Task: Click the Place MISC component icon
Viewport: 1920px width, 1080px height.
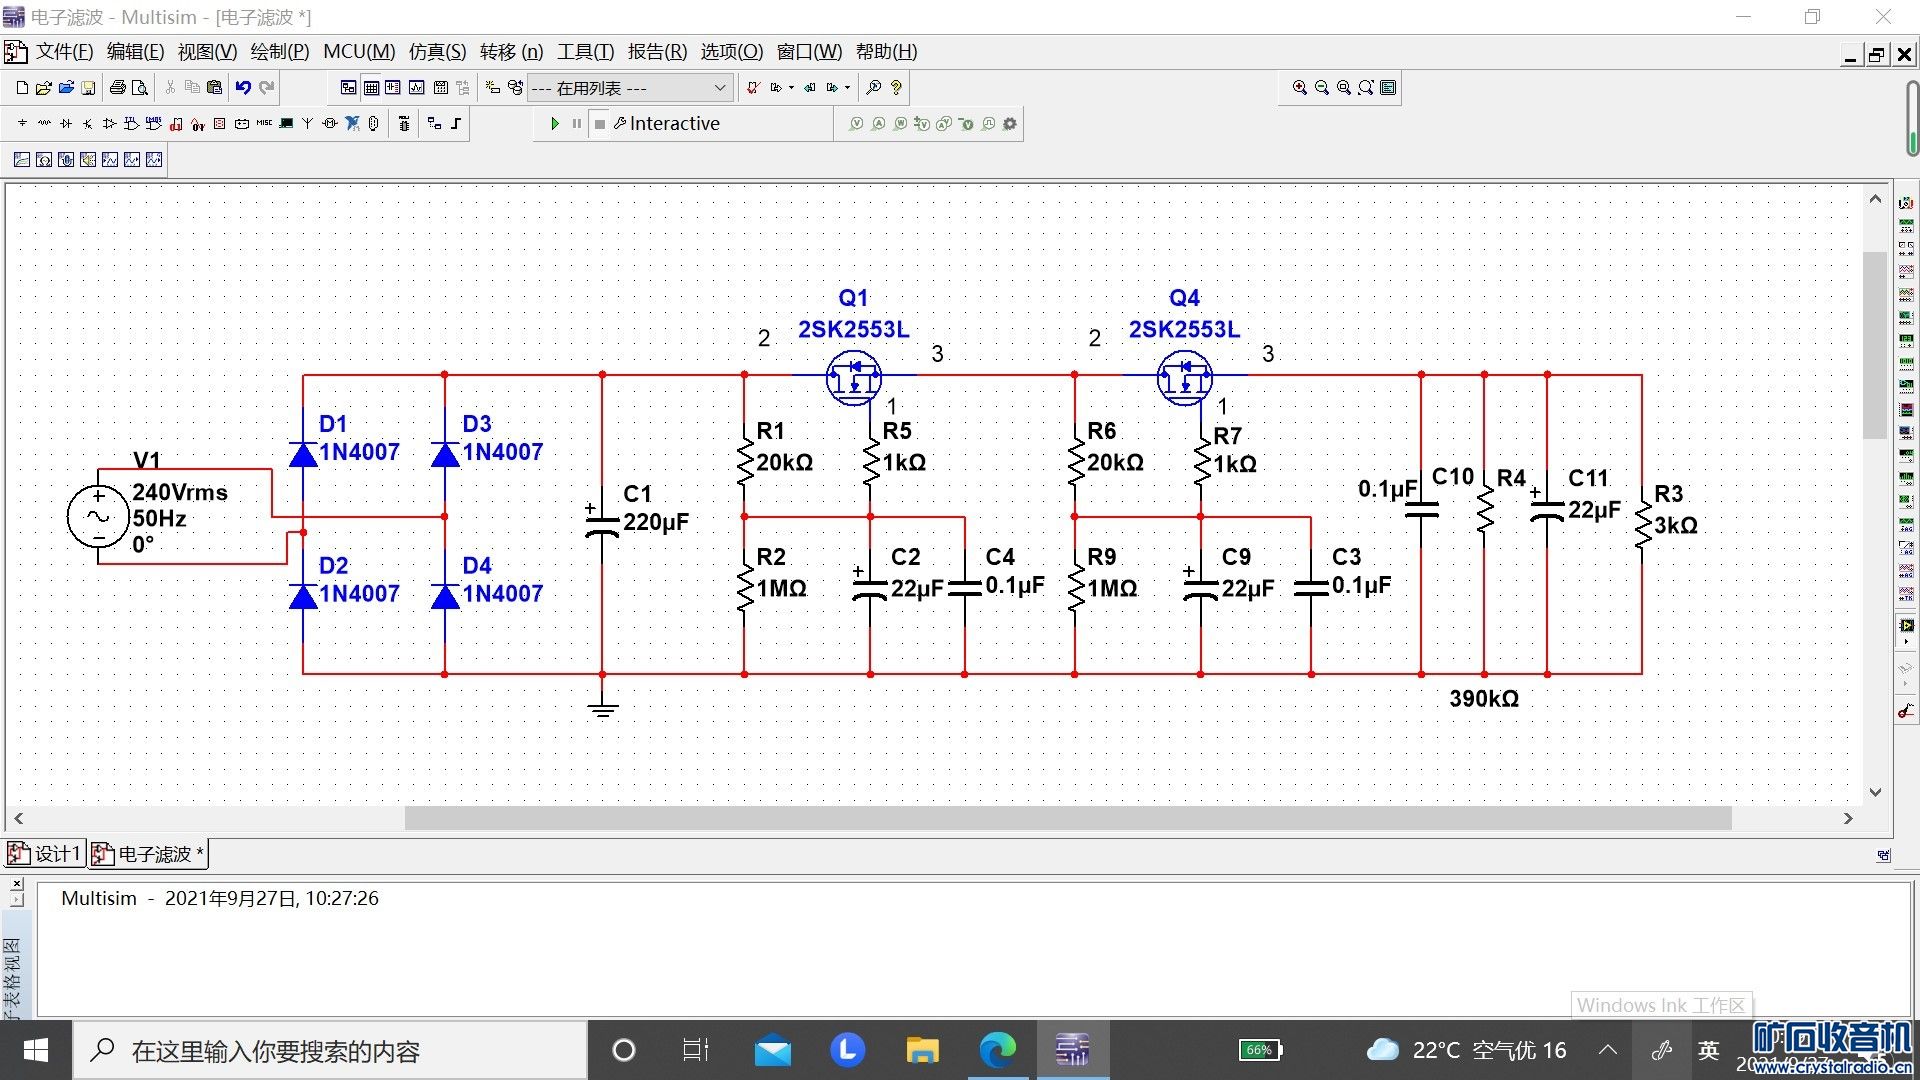Action: [264, 124]
